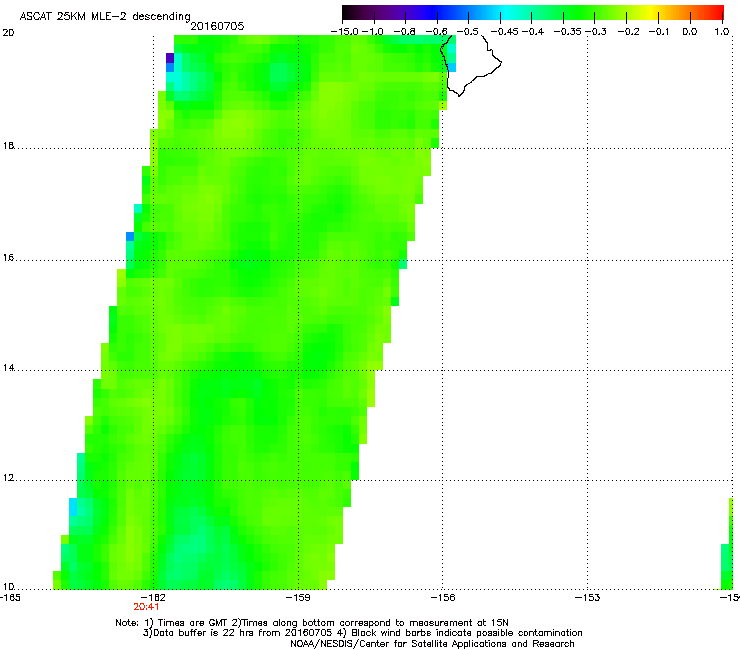The height and width of the screenshot is (650, 740).
Task: Select the -0.45 colorbar tick label
Action: (x=505, y=32)
